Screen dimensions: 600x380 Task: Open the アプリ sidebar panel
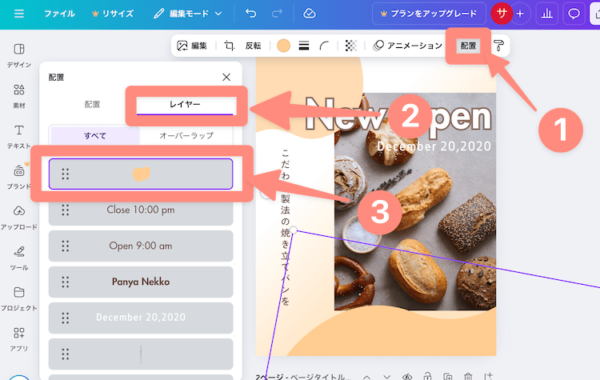19,339
